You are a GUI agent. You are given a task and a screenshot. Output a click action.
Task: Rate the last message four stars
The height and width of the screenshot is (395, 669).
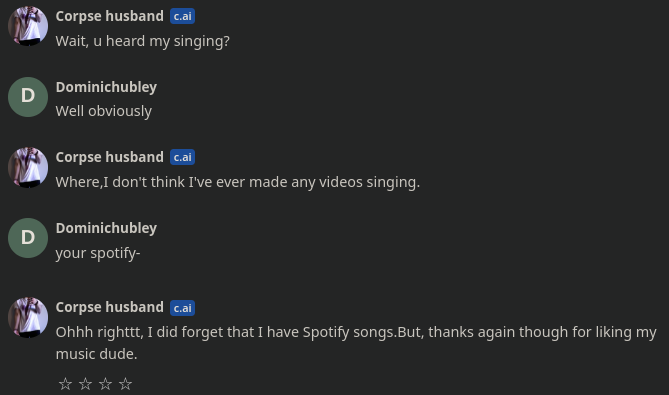pos(125,384)
